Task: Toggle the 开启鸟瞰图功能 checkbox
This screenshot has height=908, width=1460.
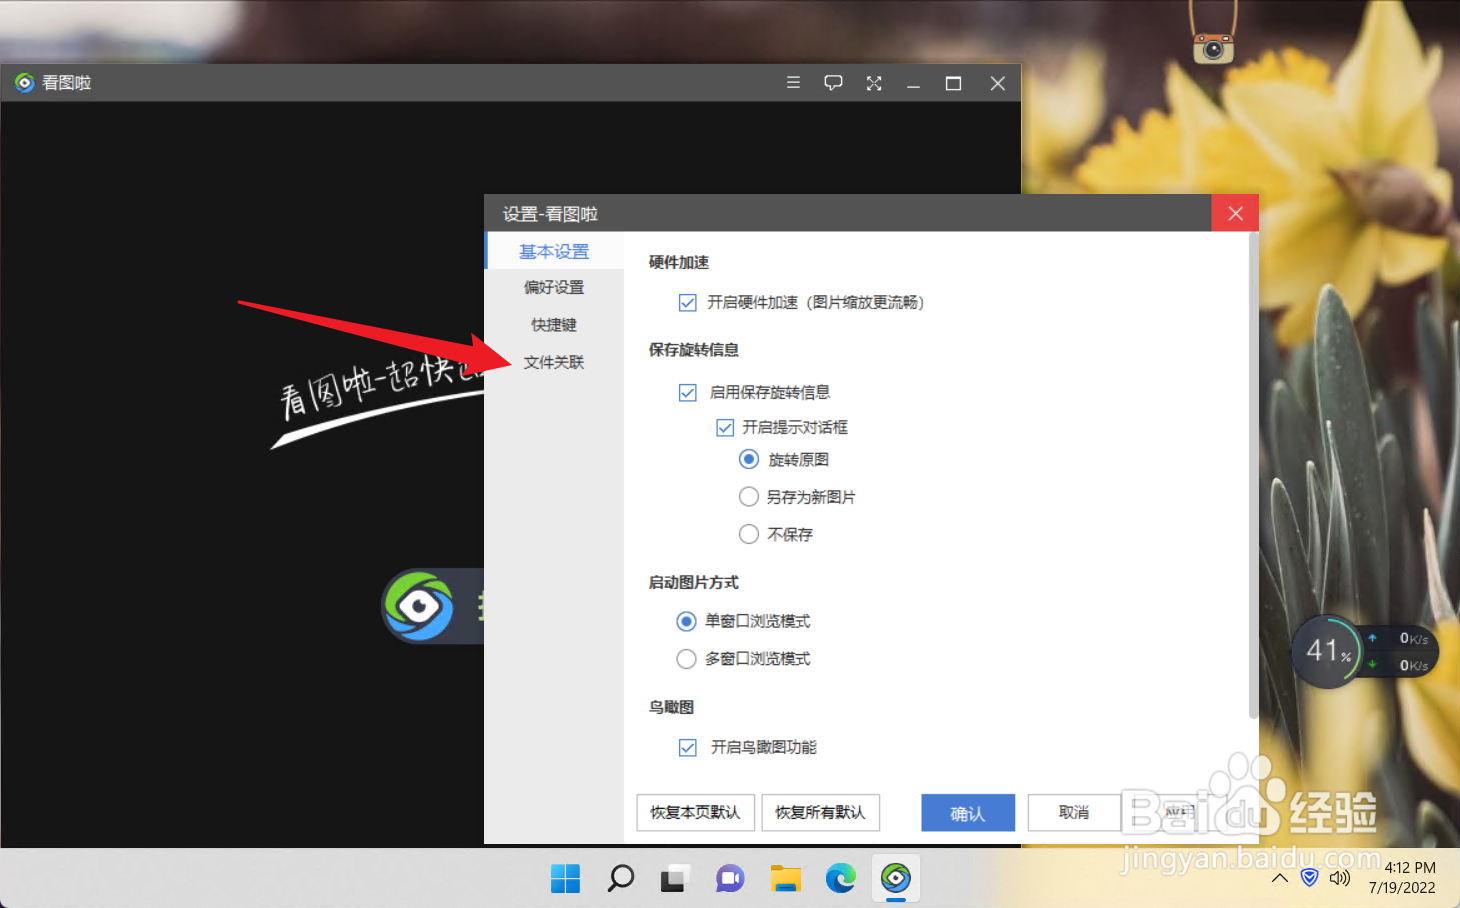Action: tap(687, 747)
